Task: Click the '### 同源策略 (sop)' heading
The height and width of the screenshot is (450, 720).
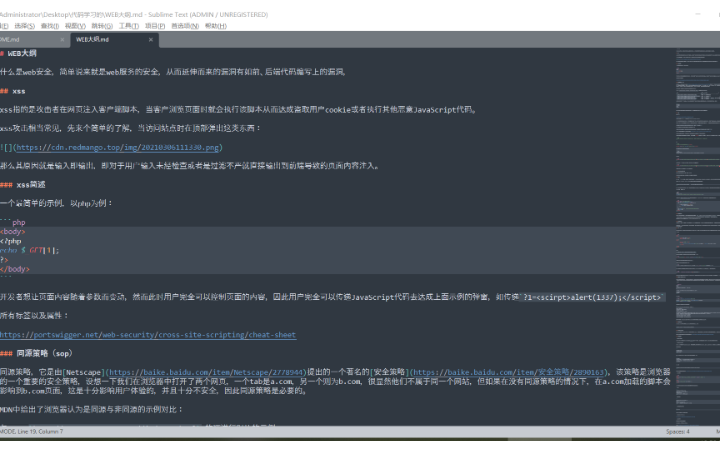Action: [x=37, y=354]
